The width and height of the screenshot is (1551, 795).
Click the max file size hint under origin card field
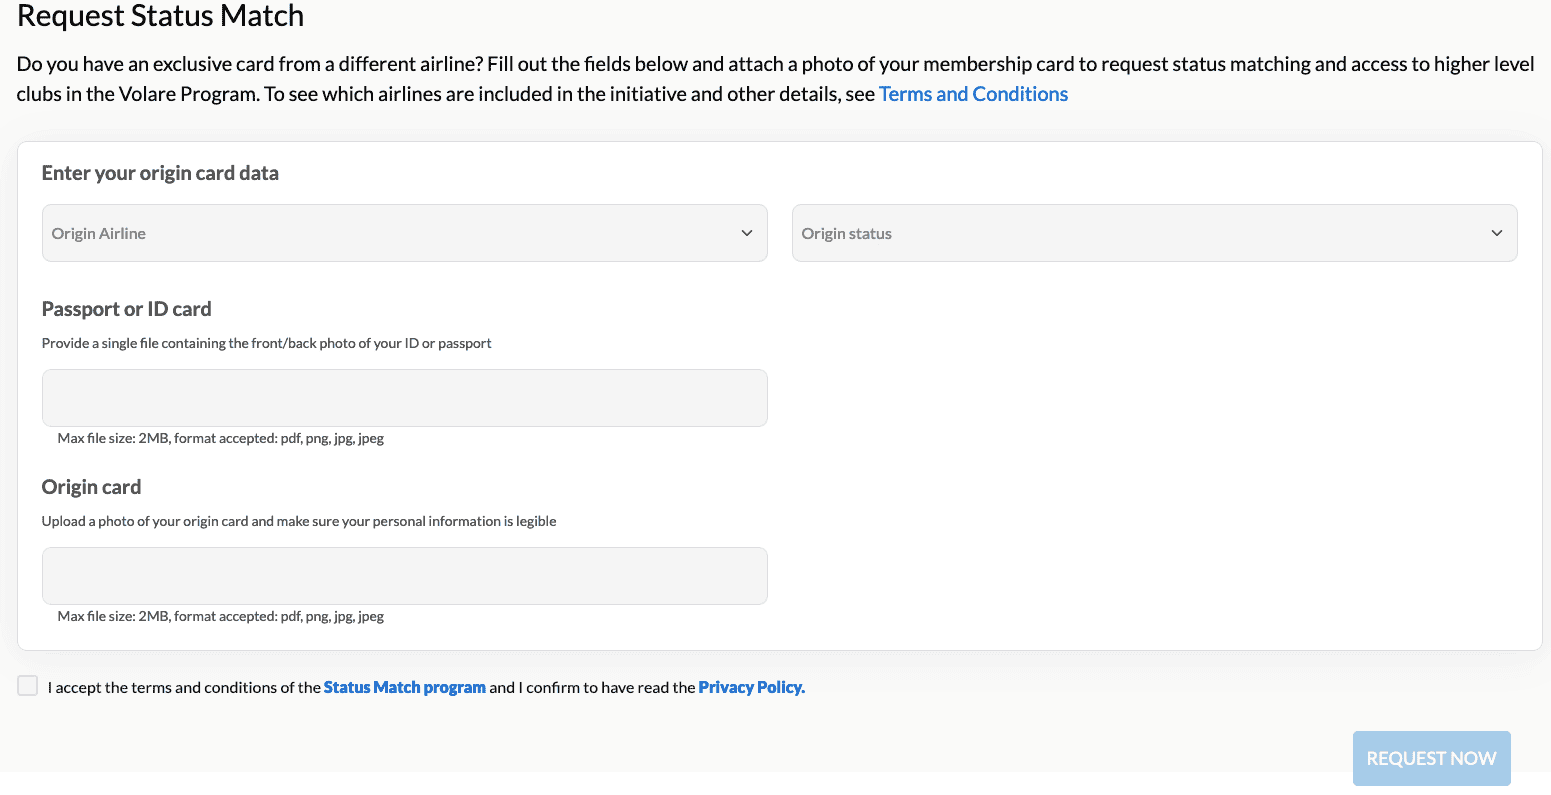(x=220, y=616)
